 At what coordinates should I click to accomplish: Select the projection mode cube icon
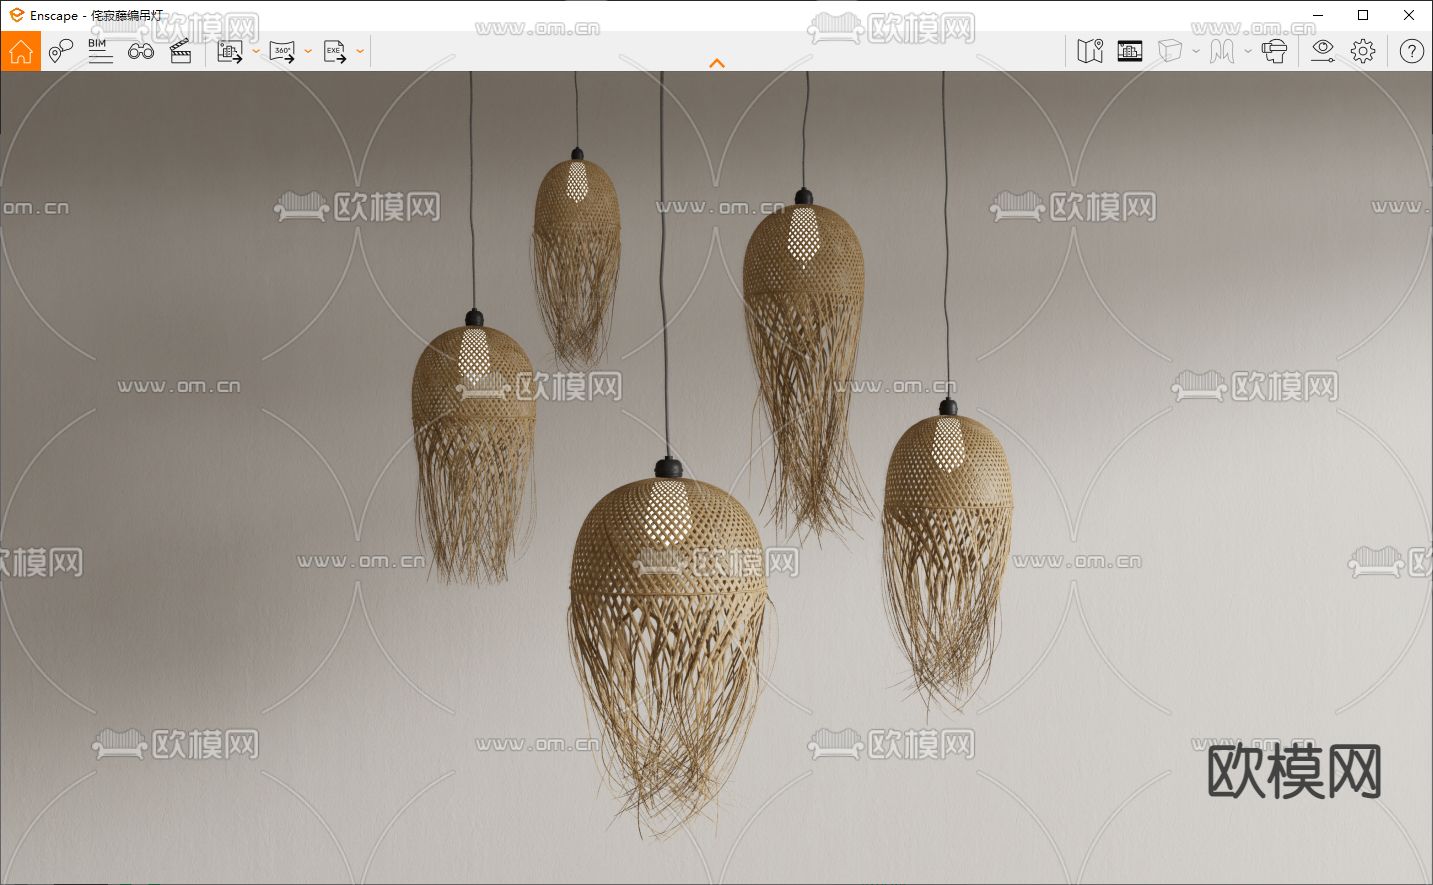(x=1169, y=51)
